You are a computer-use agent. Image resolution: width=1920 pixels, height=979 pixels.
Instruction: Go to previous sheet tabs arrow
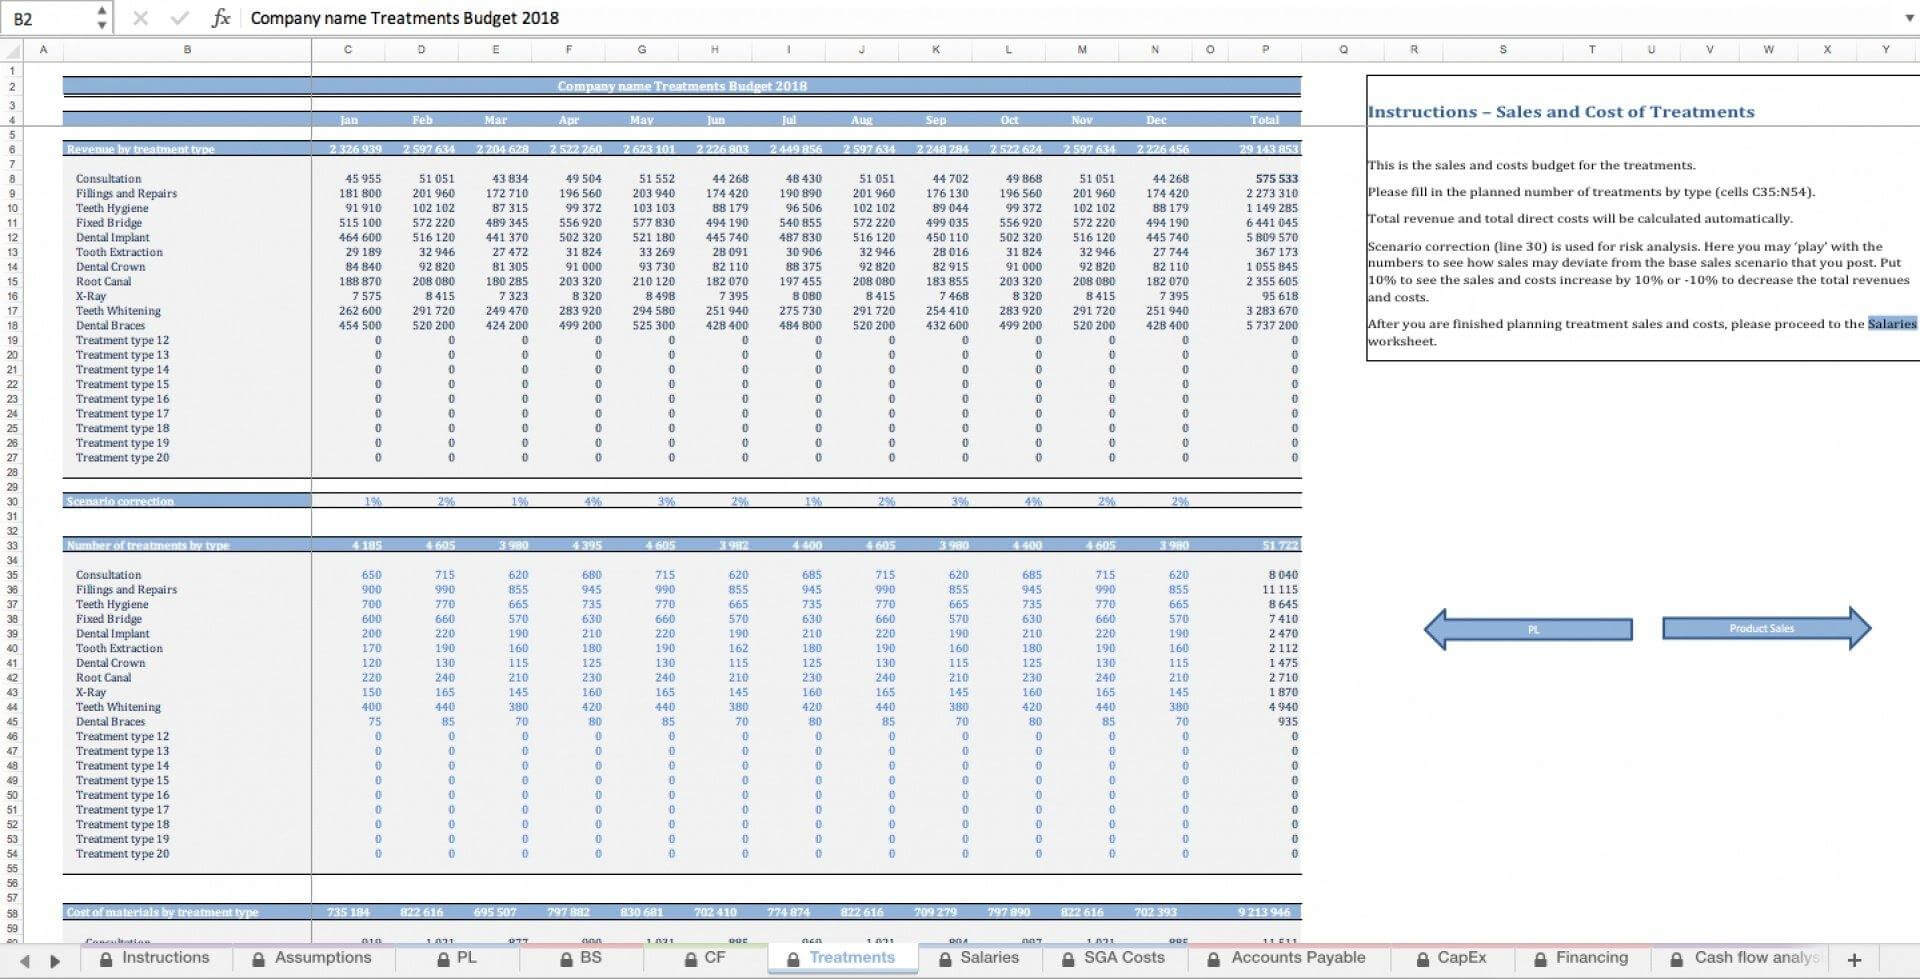click(25, 960)
